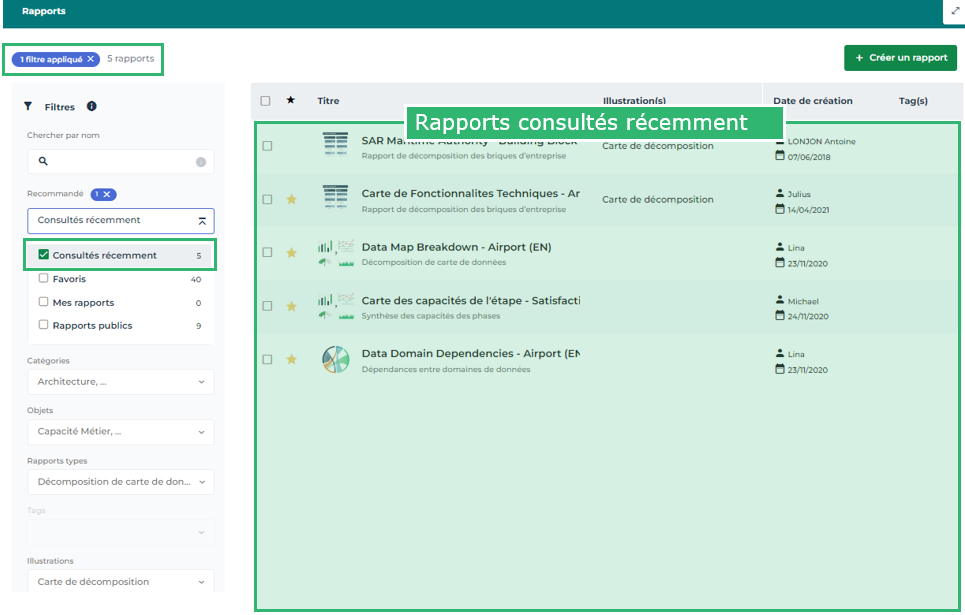
Task: Open the Carte des capacités de l'étape report
Action: click(470, 301)
